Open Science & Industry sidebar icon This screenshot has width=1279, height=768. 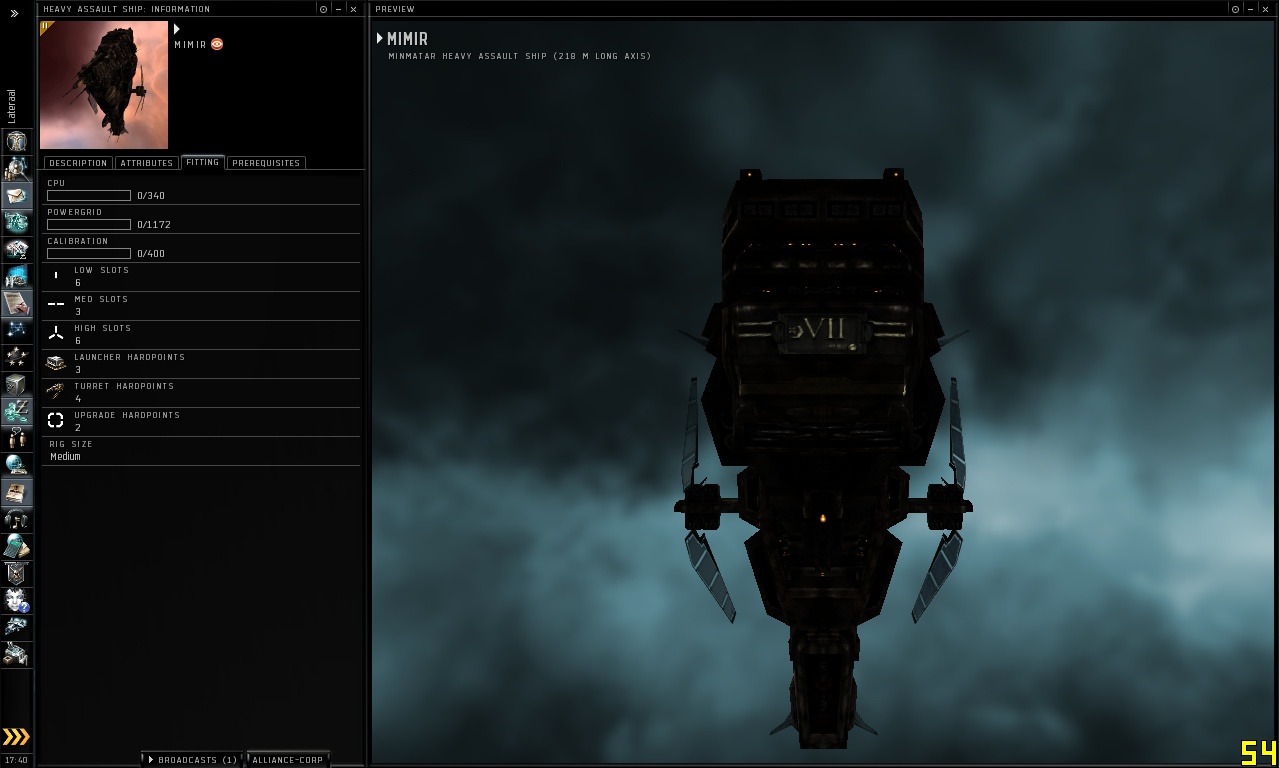click(16, 276)
